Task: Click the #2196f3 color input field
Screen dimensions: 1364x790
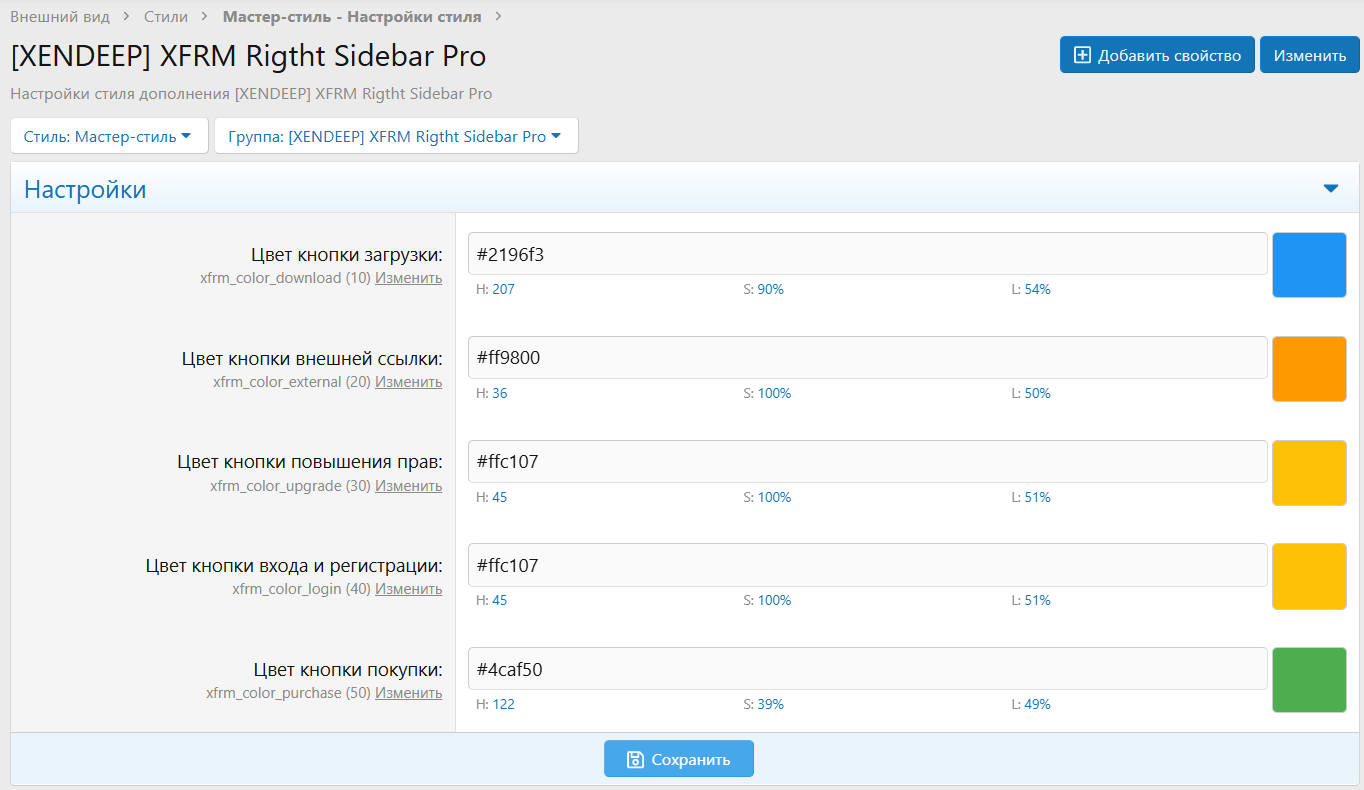Action: click(x=868, y=253)
